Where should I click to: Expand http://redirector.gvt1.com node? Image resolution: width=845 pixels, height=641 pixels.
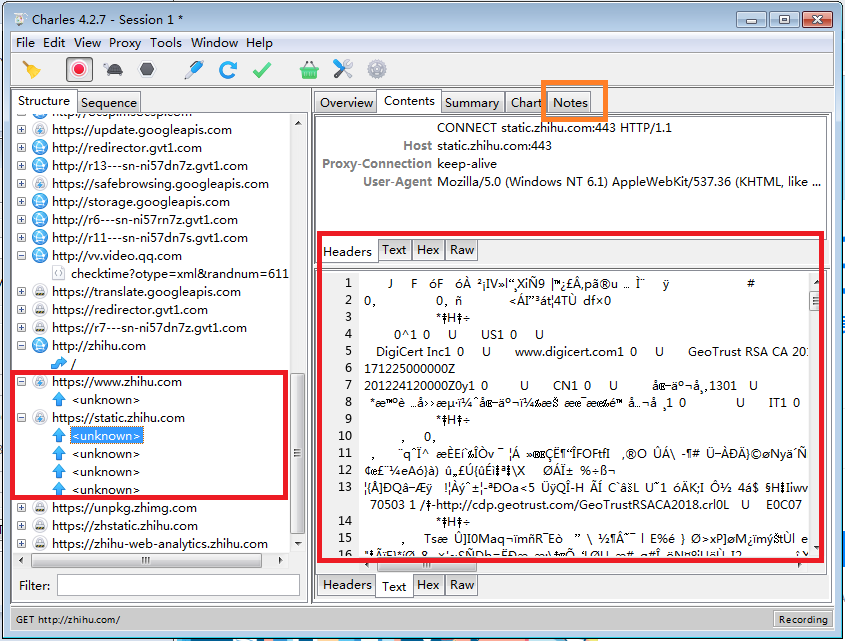click(x=22, y=147)
